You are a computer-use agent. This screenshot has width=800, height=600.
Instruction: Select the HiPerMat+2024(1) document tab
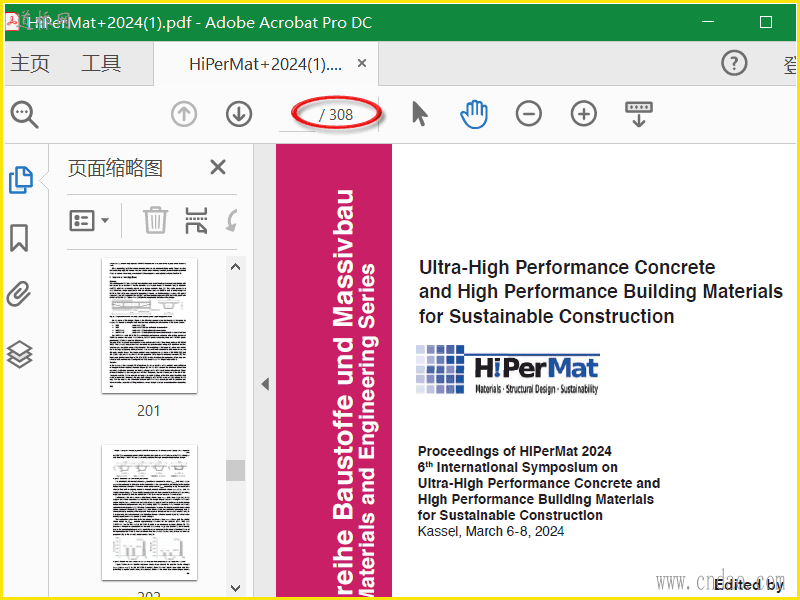point(265,64)
